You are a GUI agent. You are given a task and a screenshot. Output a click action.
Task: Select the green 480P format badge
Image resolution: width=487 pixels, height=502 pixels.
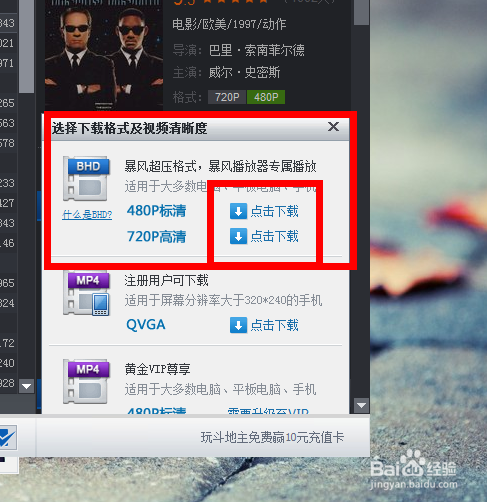pos(266,97)
